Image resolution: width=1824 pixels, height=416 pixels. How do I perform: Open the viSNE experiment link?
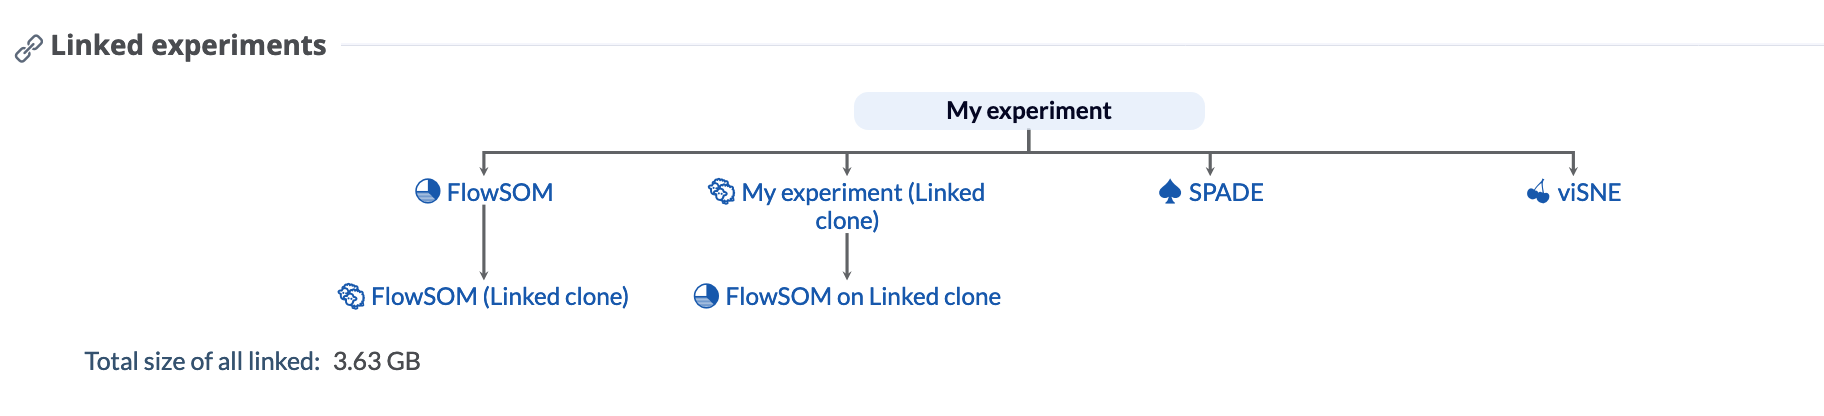(1589, 192)
